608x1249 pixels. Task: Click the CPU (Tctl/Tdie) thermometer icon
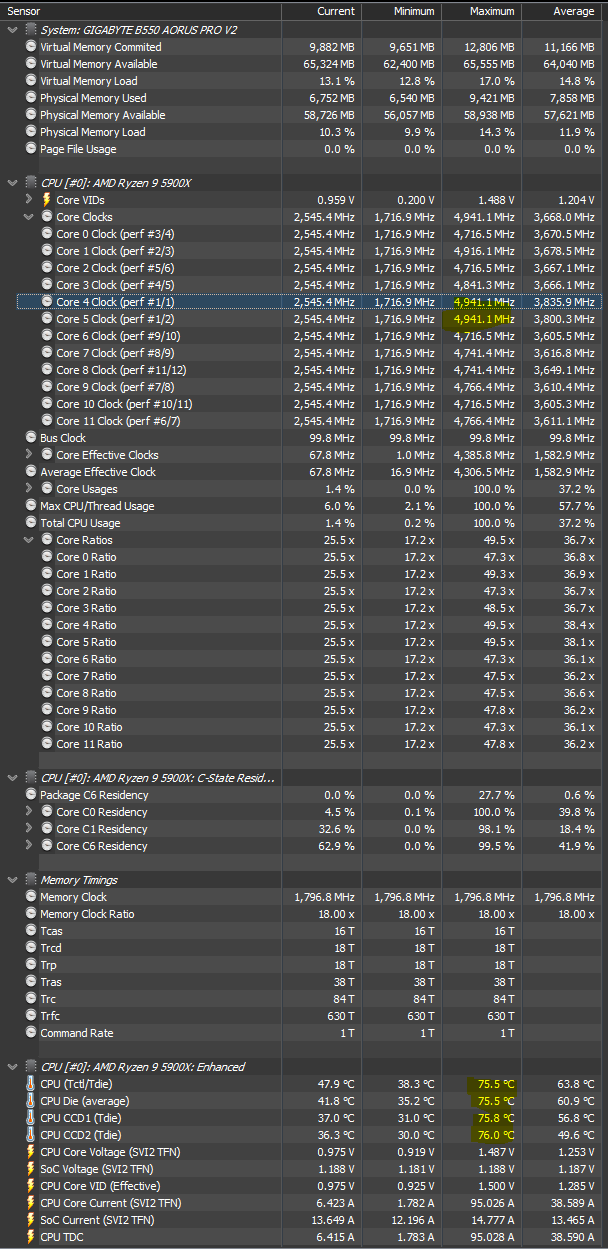31,1084
